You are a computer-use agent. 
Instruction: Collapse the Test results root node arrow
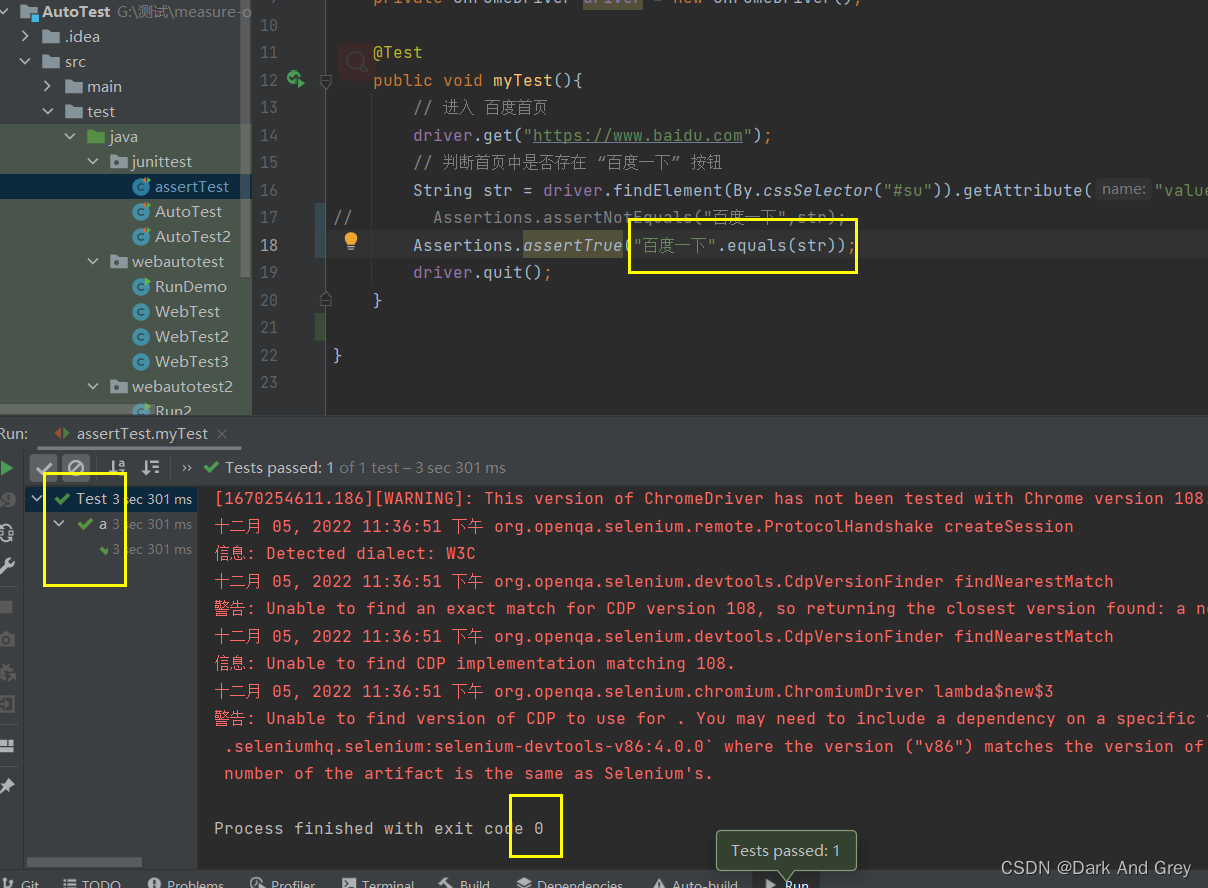tap(38, 498)
